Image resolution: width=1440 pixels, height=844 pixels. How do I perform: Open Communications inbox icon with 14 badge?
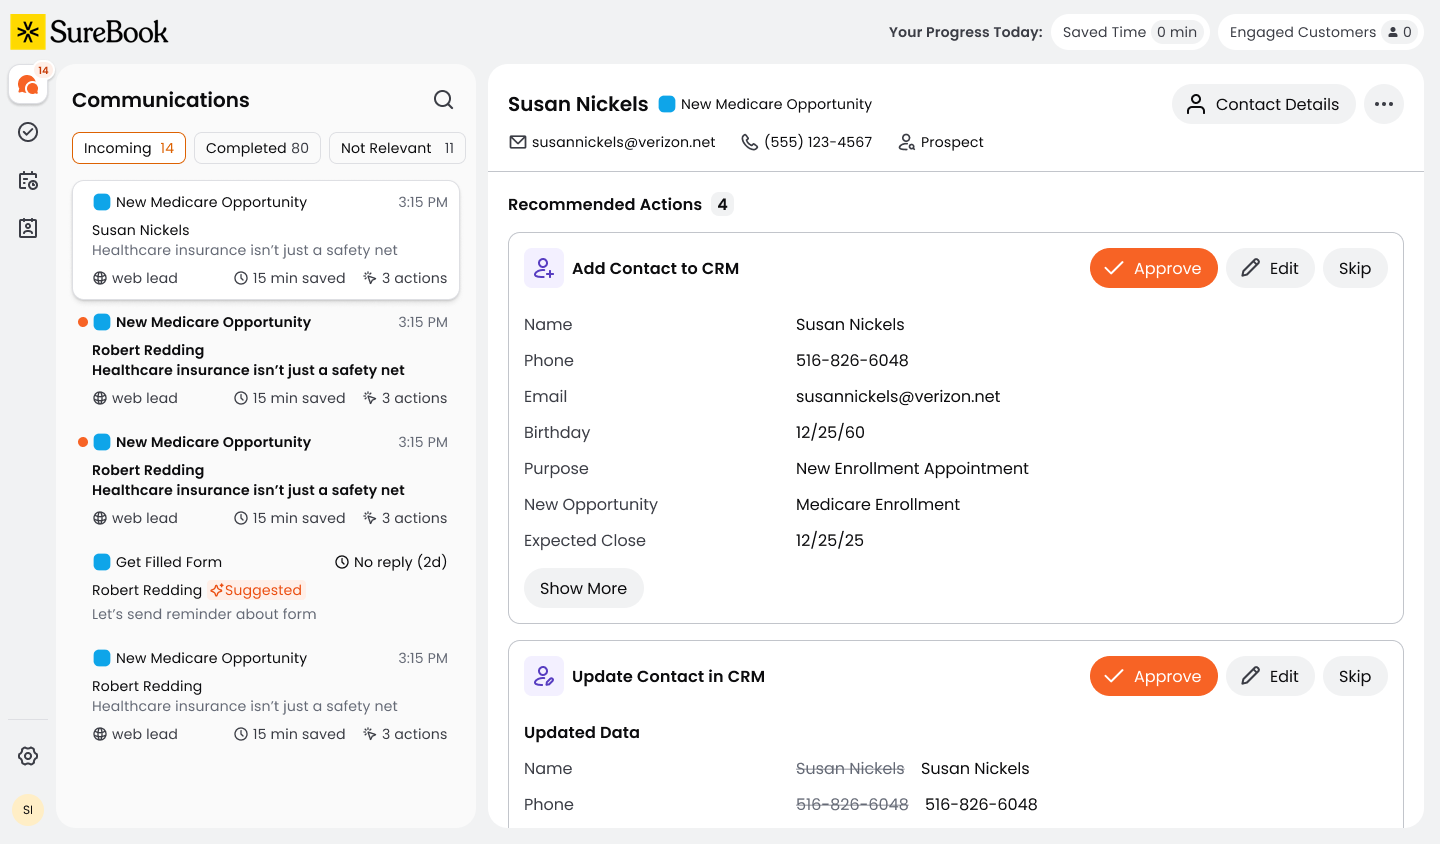click(29, 85)
